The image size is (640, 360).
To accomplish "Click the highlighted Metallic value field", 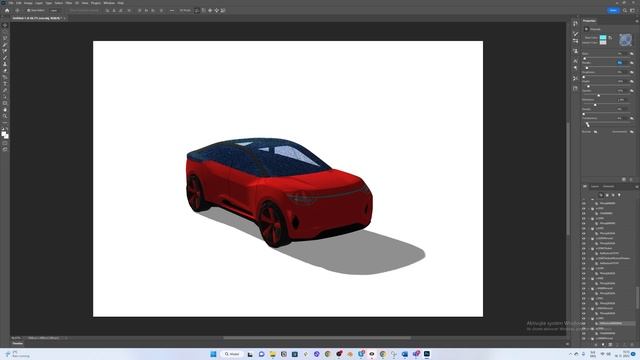I will coord(620,62).
